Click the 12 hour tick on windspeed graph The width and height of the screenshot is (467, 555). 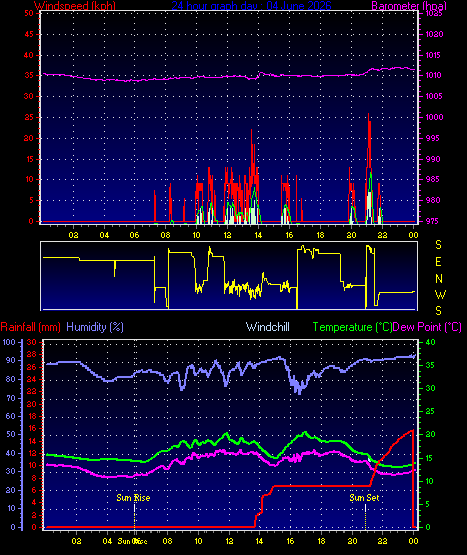[227, 235]
